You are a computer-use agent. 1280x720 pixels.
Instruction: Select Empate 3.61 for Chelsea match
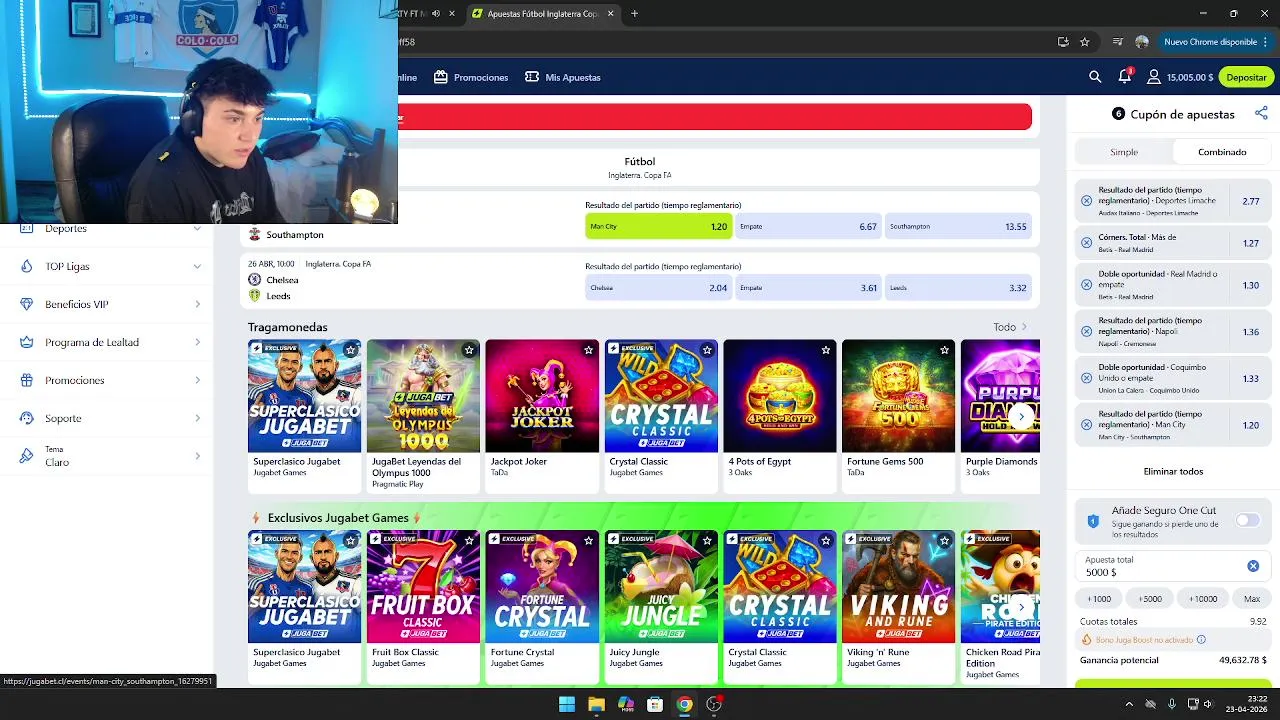tap(808, 287)
